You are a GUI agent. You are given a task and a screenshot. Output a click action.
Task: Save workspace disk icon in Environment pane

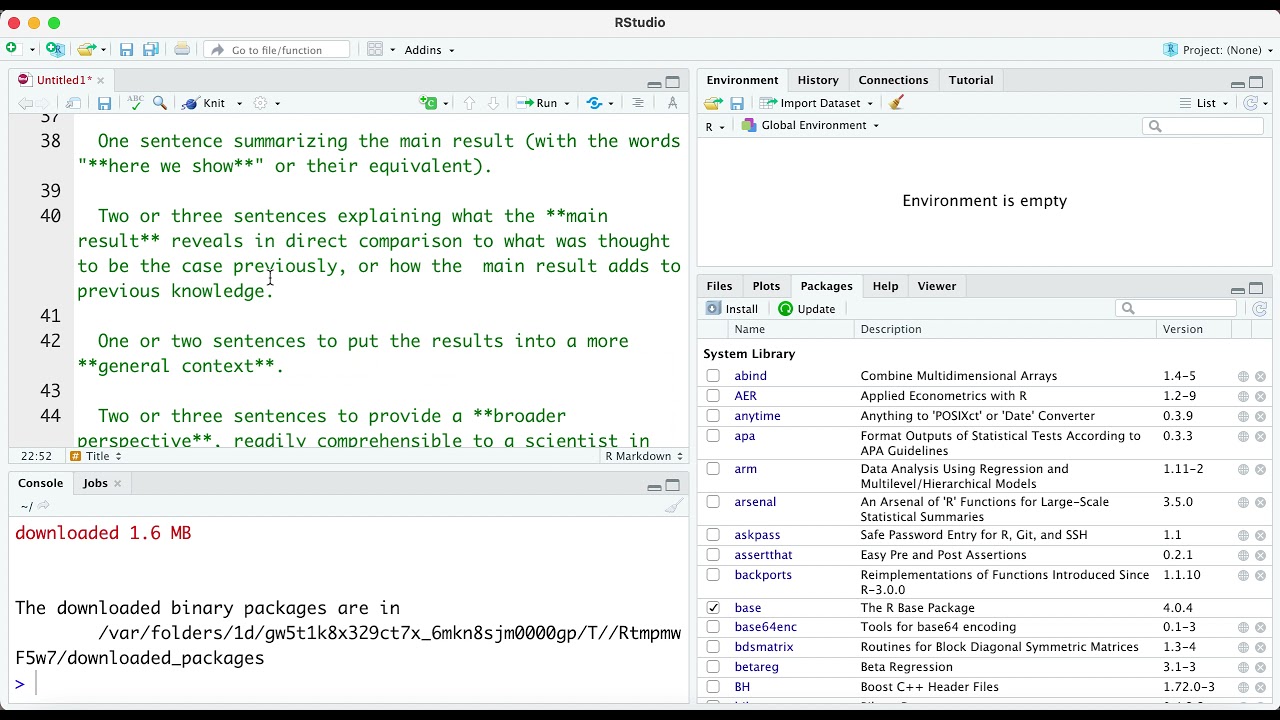point(737,103)
